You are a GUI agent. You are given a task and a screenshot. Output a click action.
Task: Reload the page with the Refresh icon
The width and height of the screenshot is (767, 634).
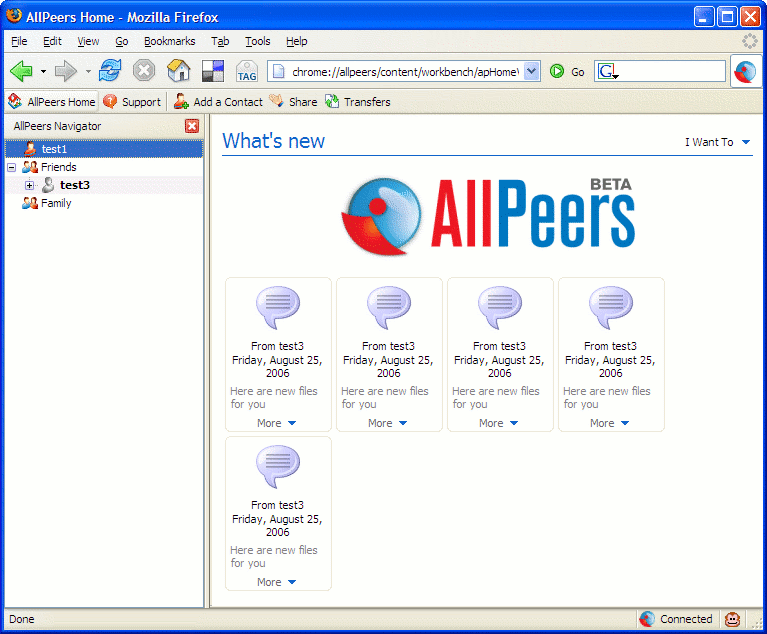[110, 70]
